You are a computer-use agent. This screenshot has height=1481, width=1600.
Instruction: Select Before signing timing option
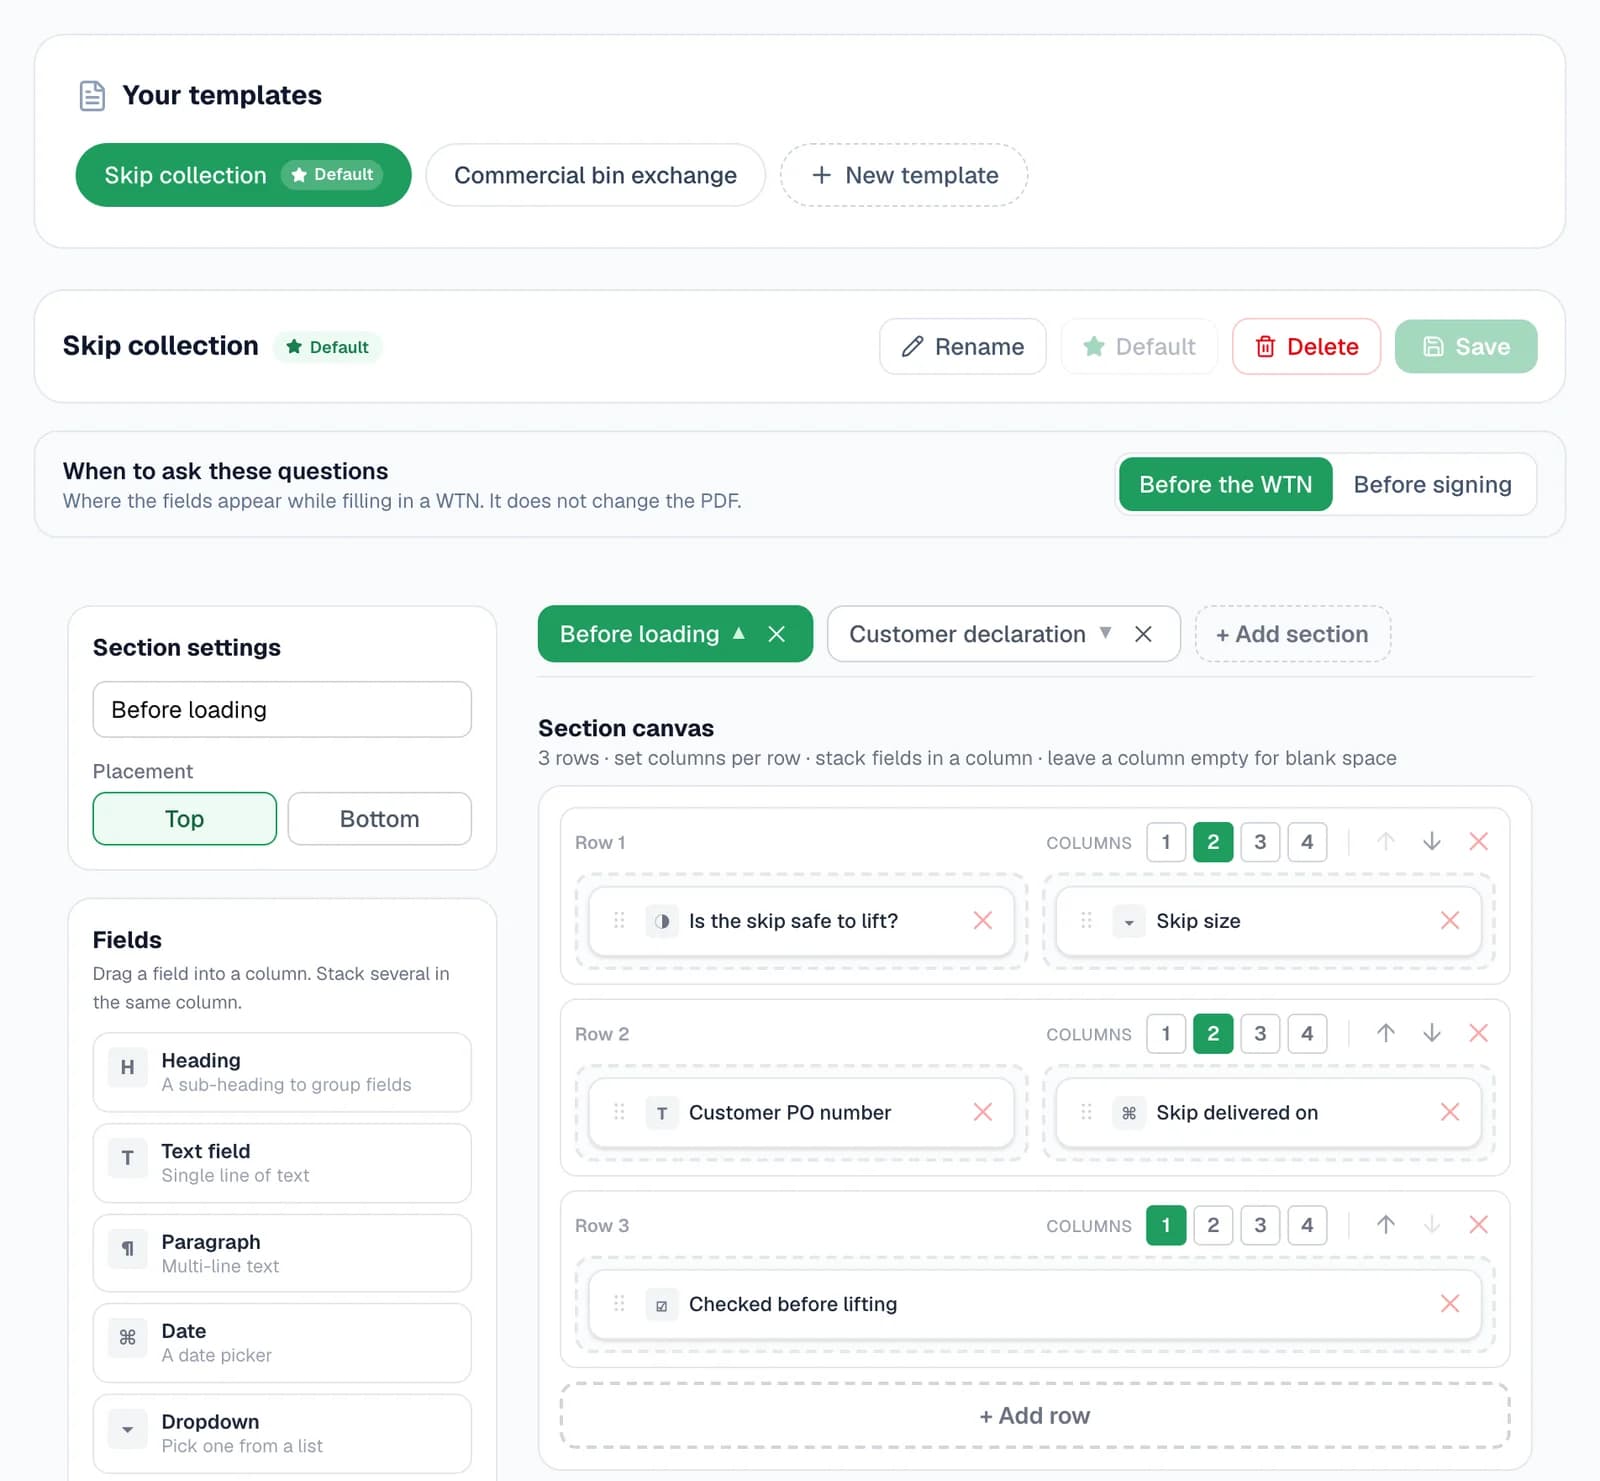click(1432, 484)
